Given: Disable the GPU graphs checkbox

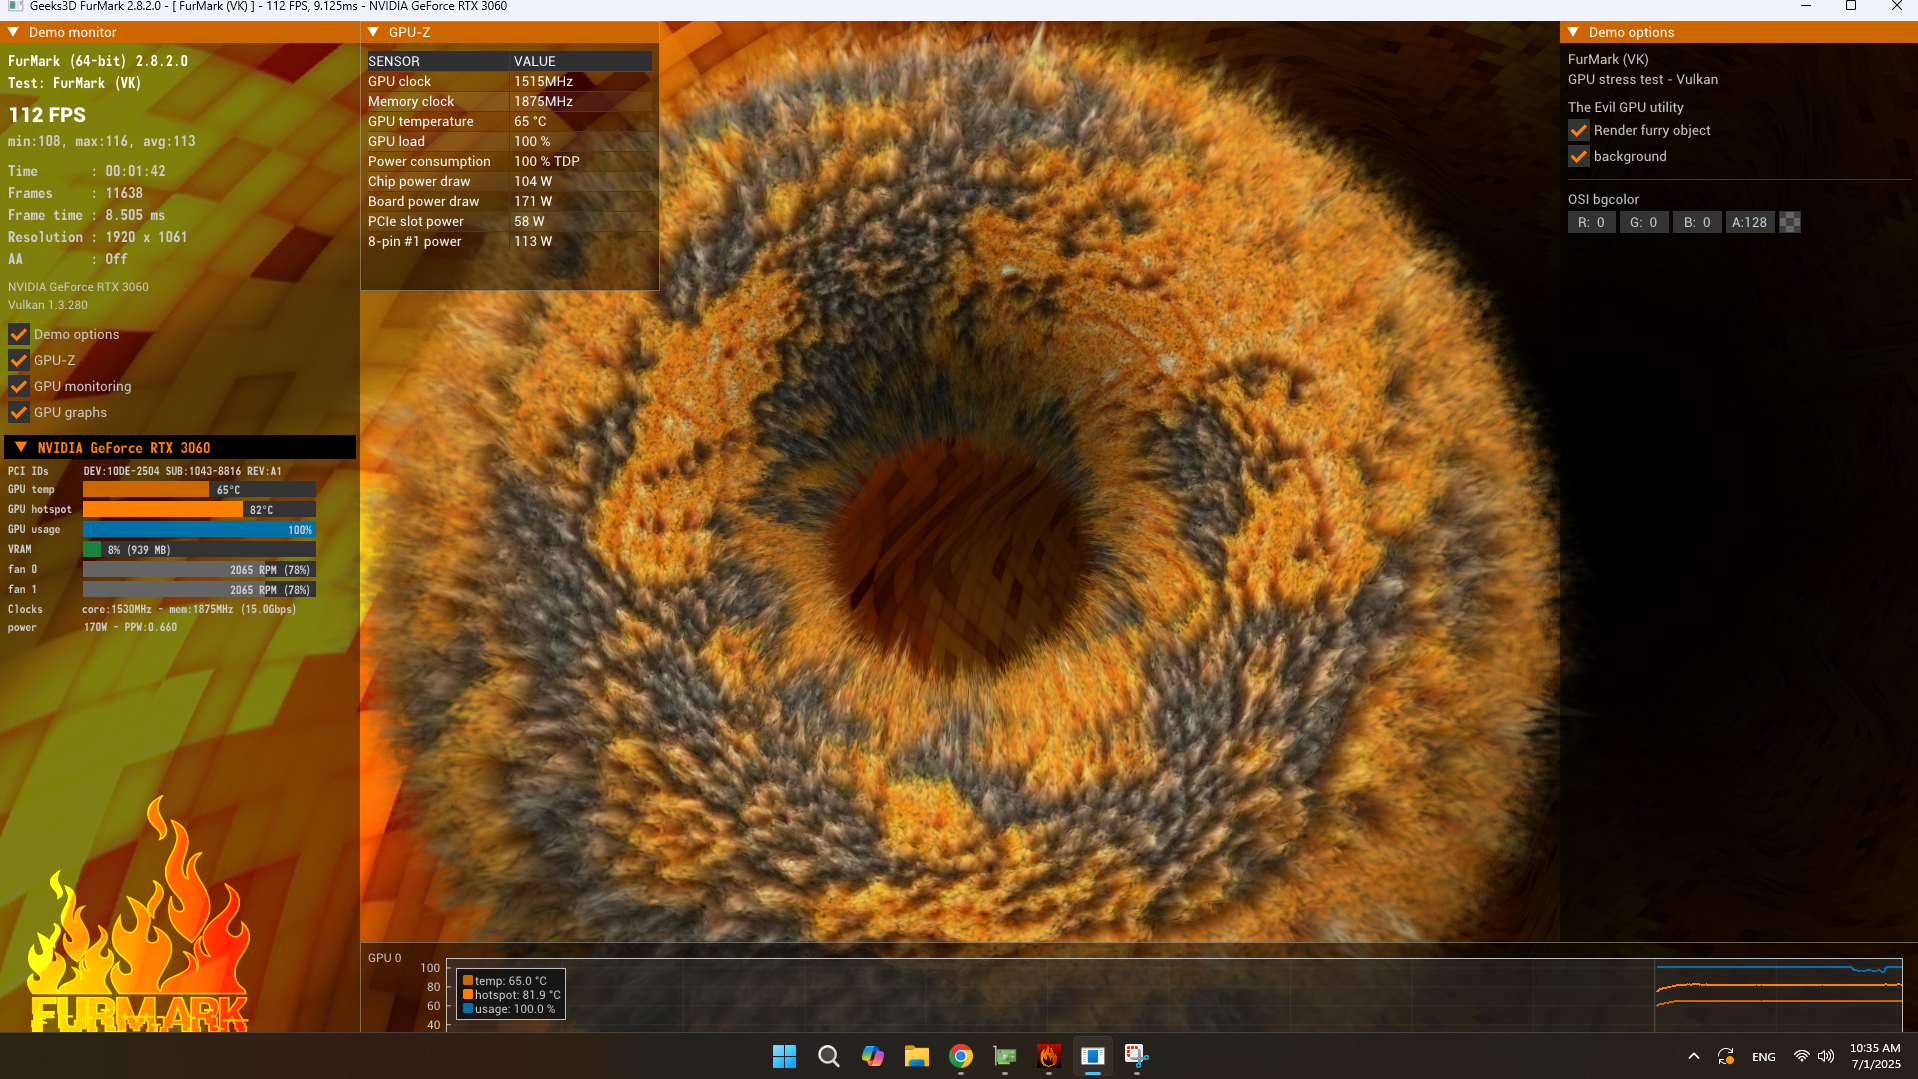Looking at the screenshot, I should pos(18,412).
